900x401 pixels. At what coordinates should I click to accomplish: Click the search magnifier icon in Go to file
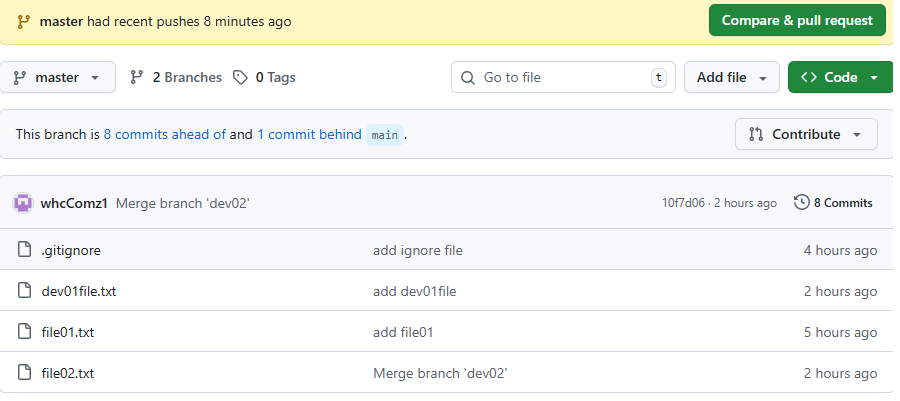469,77
